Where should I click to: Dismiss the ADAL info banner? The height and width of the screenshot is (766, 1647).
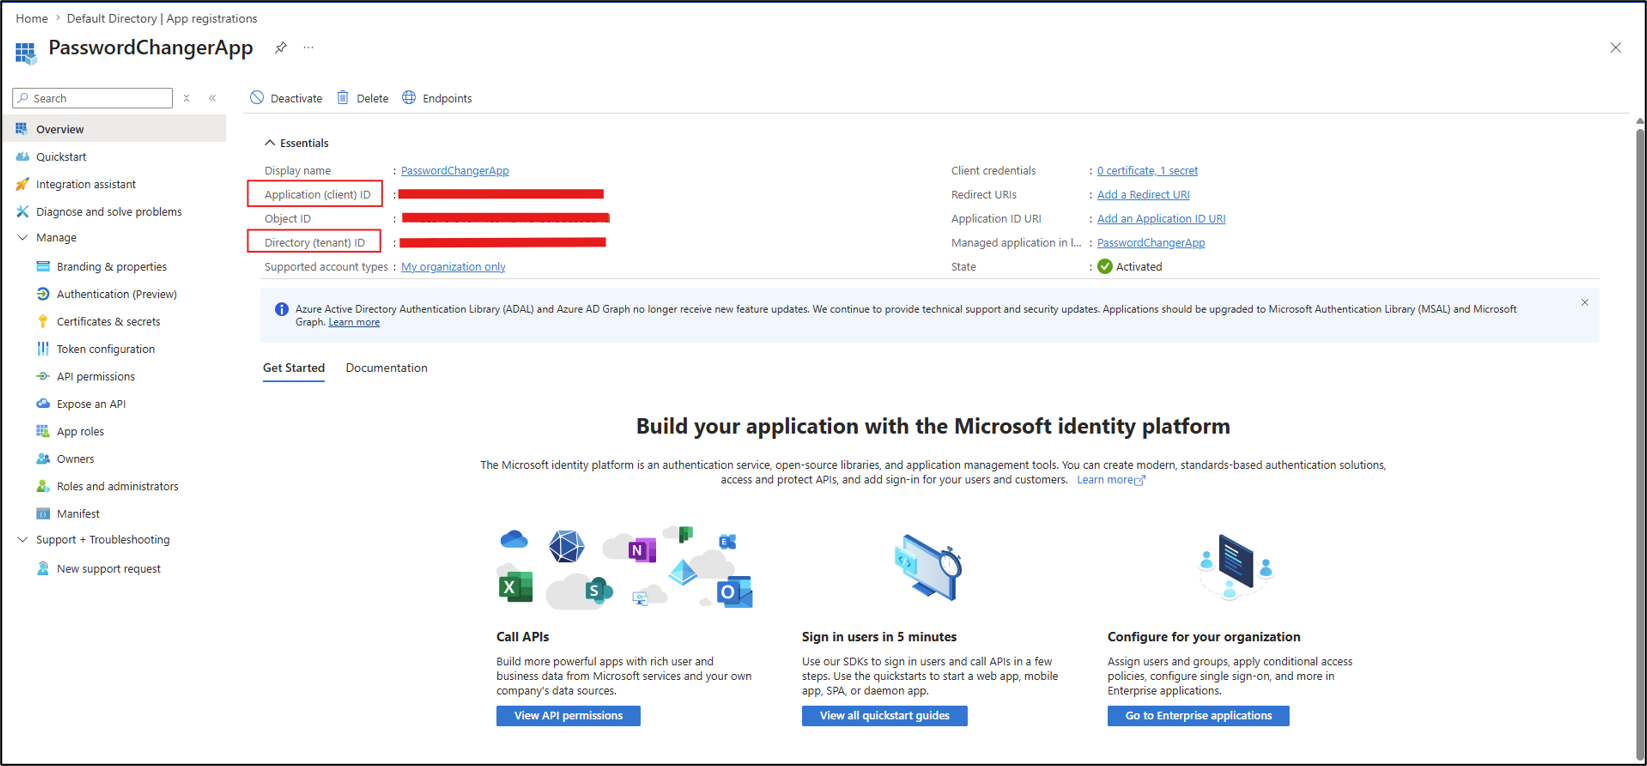pos(1585,303)
